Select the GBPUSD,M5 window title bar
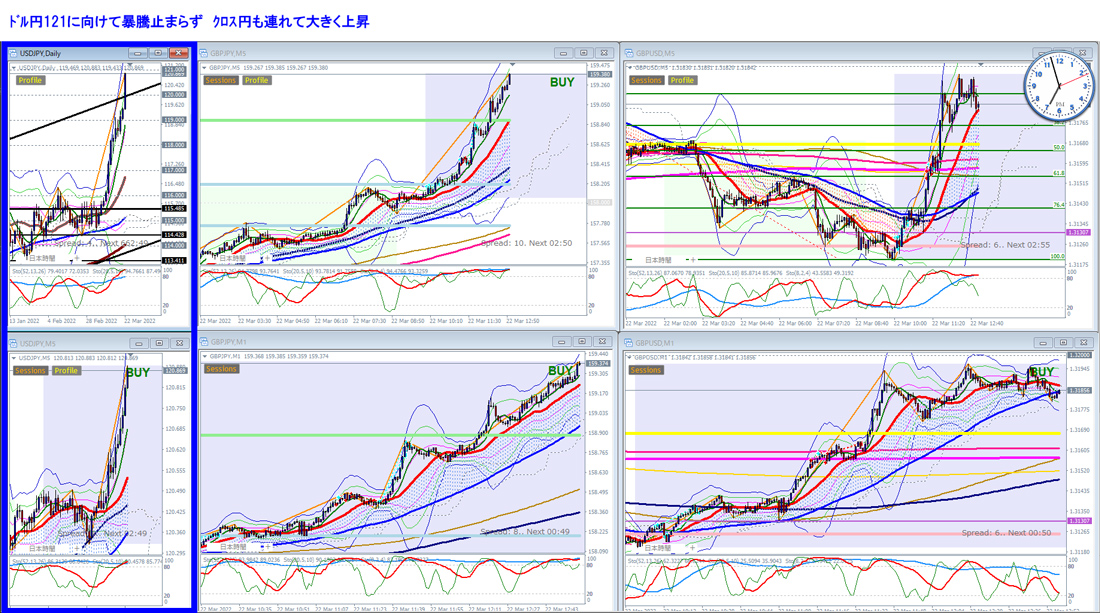Image resolution: width=1100 pixels, height=613 pixels. pos(859,53)
